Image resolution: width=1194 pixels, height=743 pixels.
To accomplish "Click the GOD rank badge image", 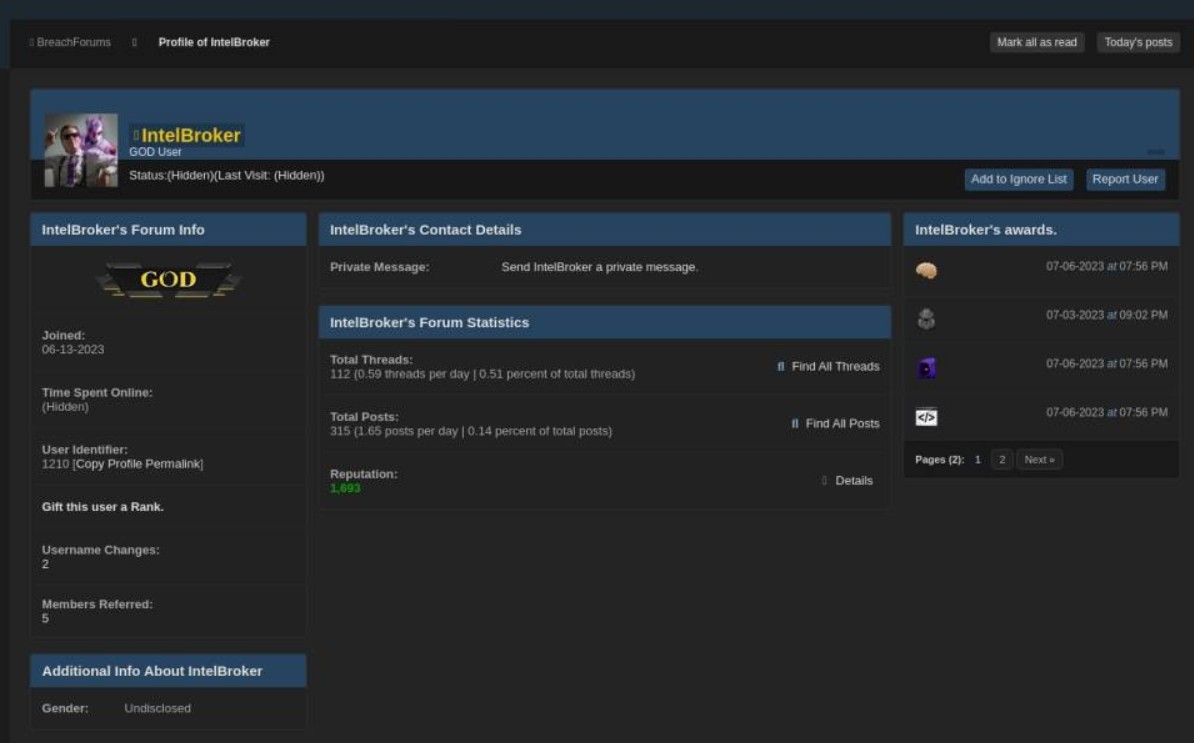I will click(x=168, y=281).
